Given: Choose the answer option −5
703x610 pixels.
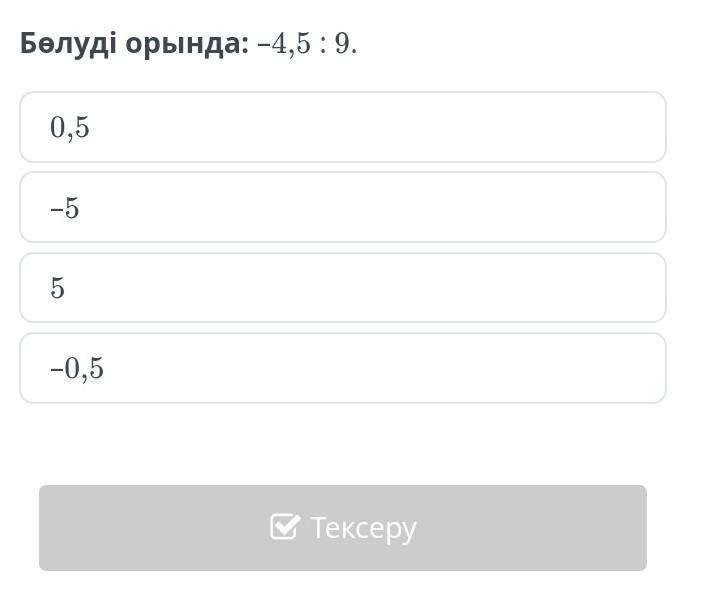Looking at the screenshot, I should click(x=343, y=207).
